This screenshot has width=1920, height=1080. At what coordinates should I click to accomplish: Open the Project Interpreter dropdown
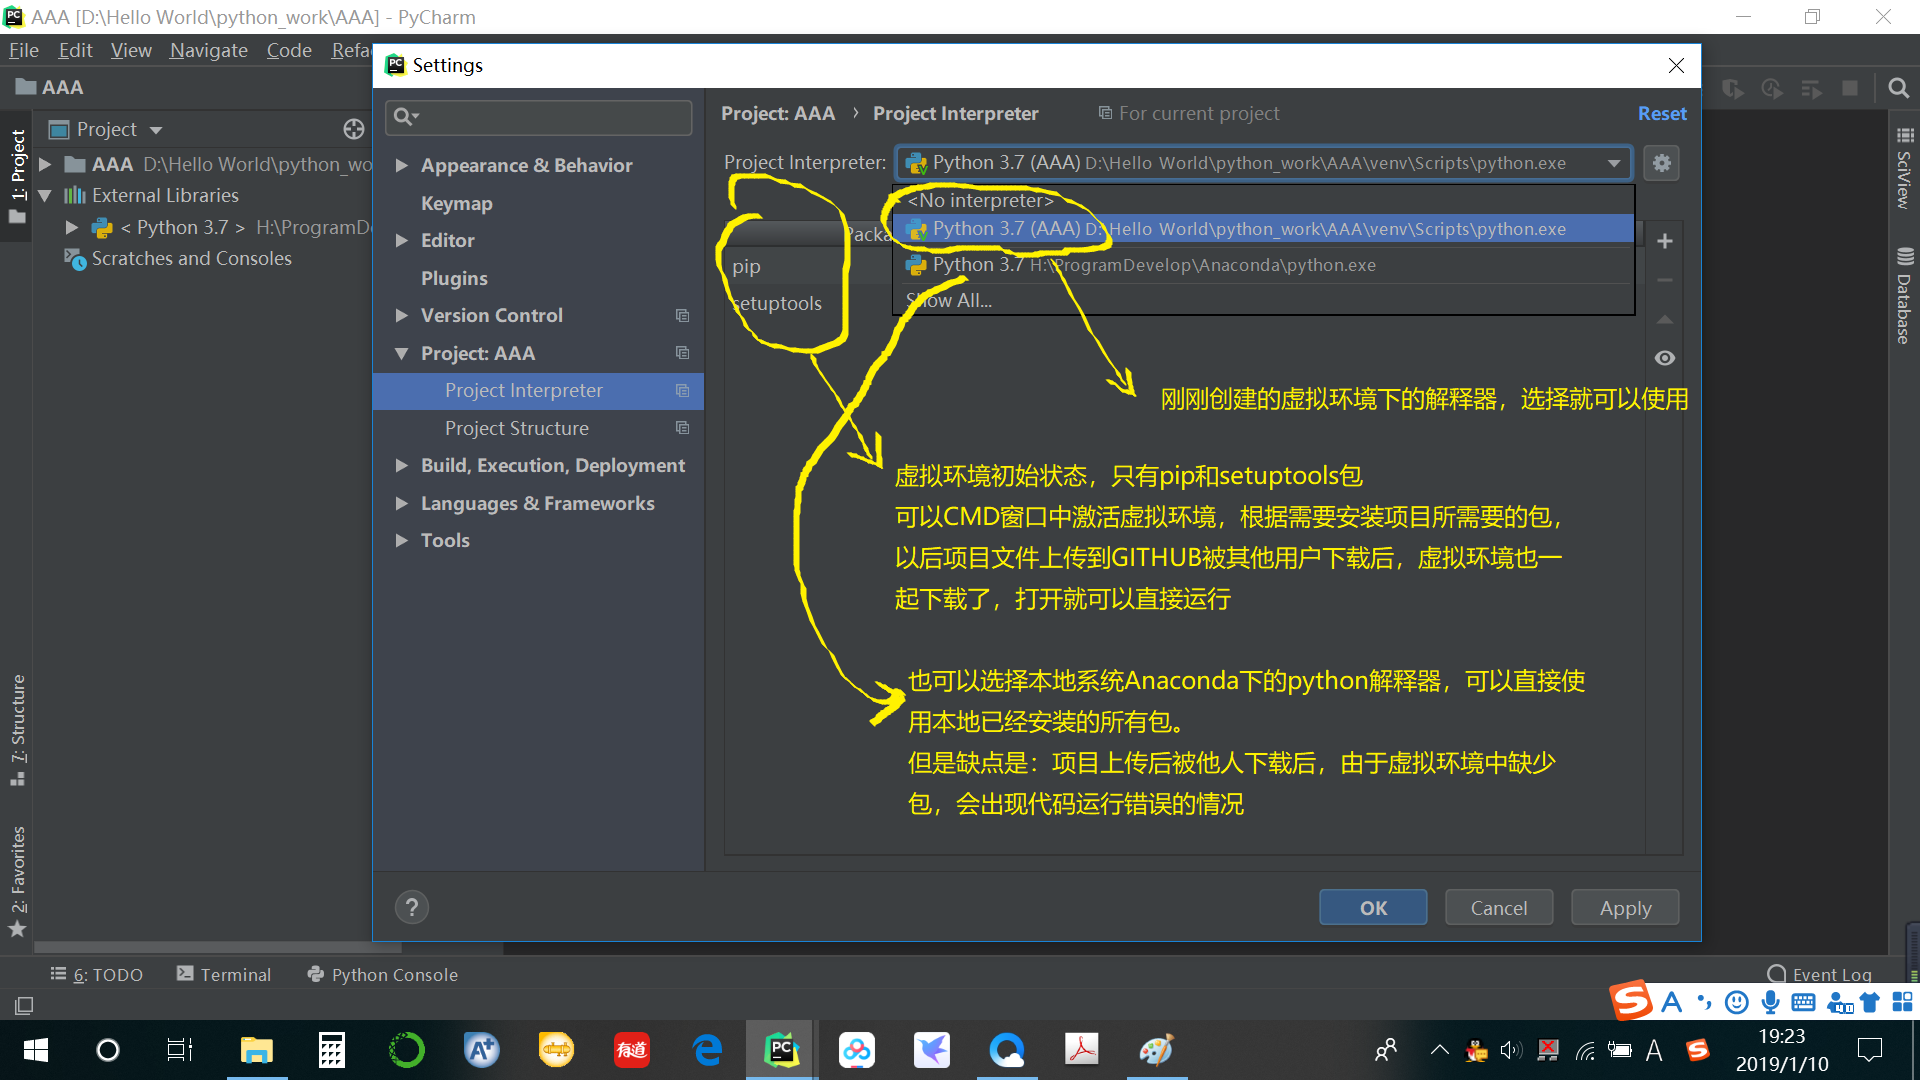[x=1613, y=163]
